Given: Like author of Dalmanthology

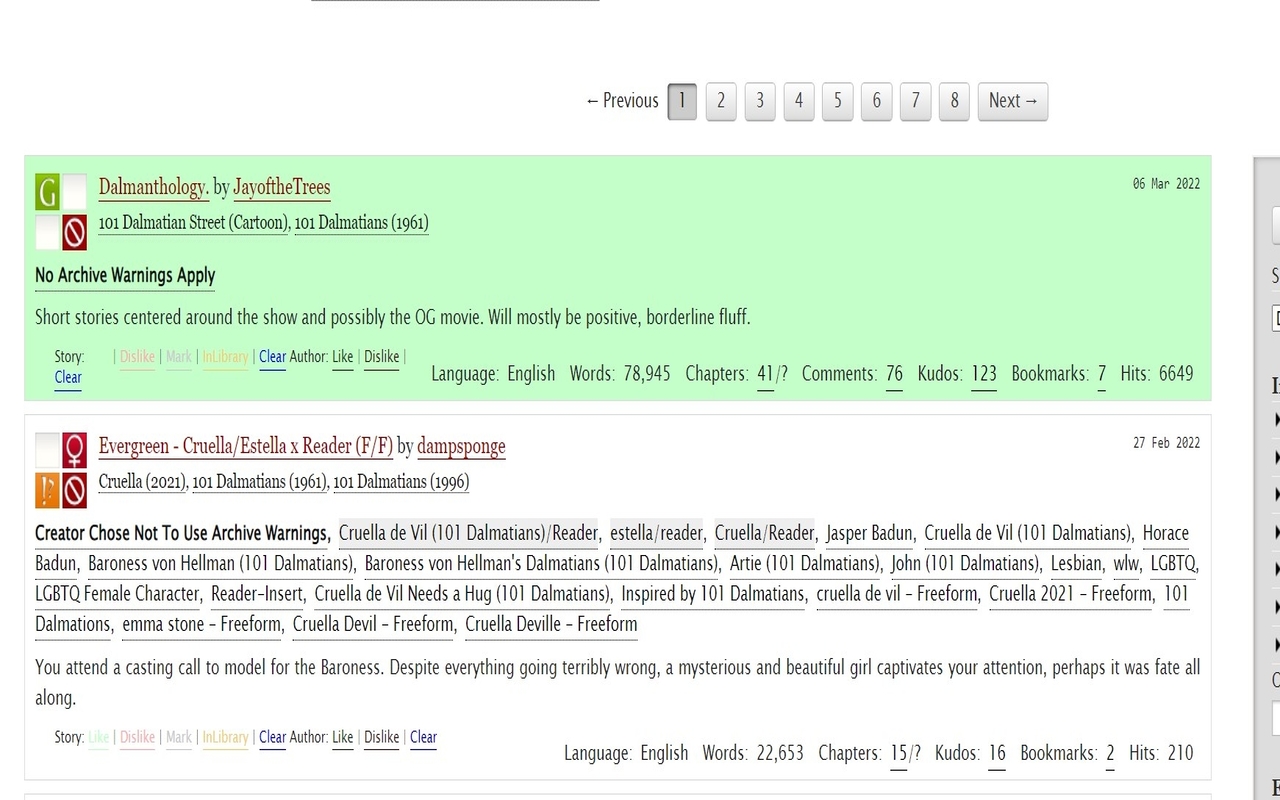Looking at the screenshot, I should (343, 357).
